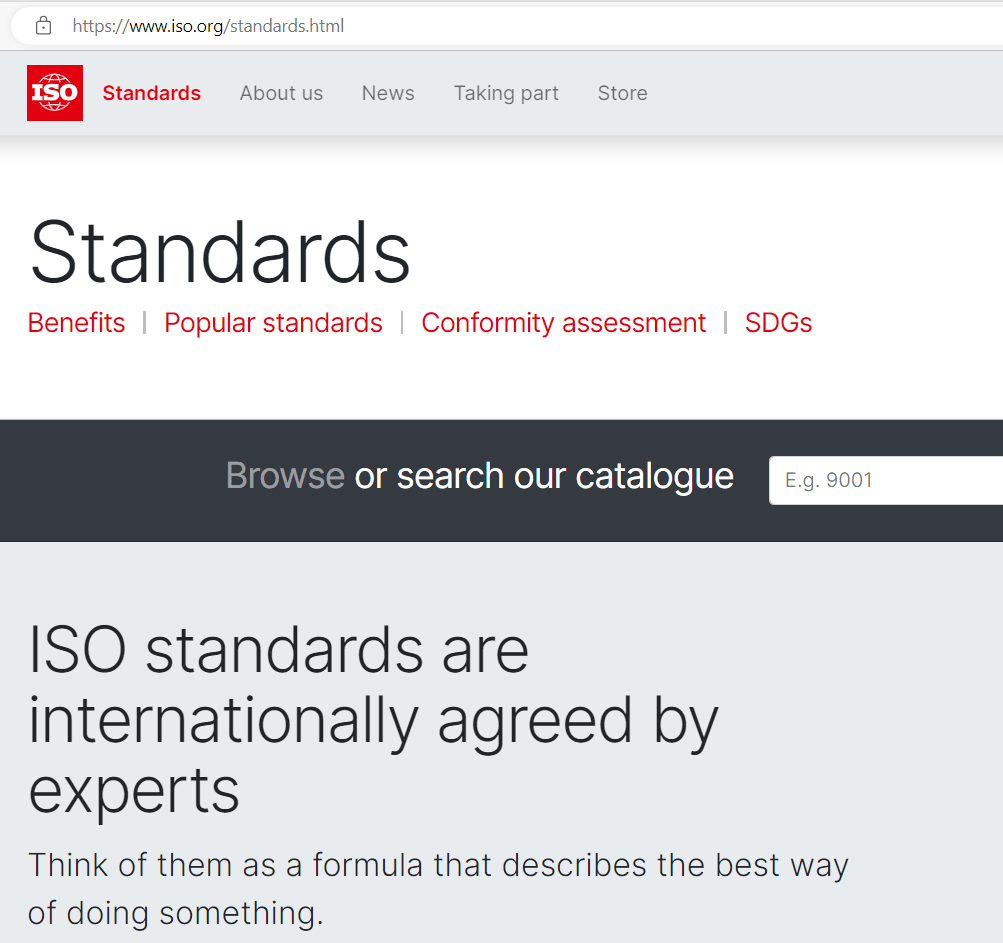Focus the catalogue search field showing E.g. 9001
This screenshot has width=1003, height=943.
(885, 480)
